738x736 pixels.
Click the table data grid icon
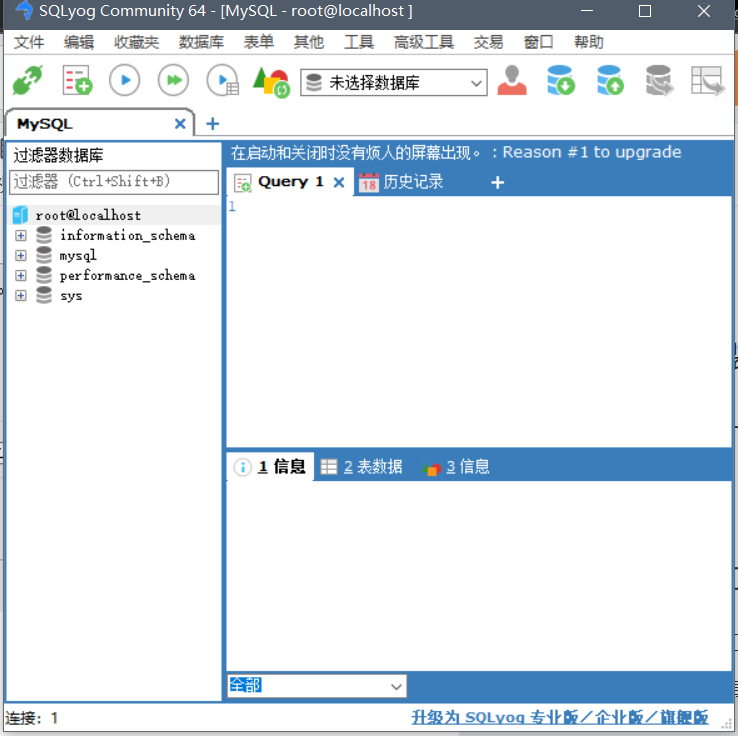[329, 467]
